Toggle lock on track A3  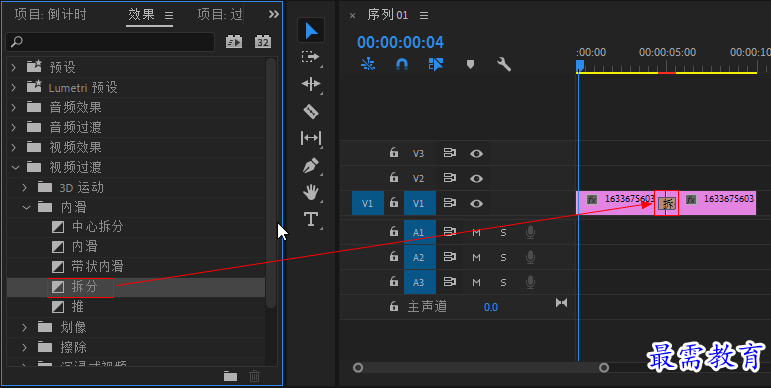tap(393, 281)
